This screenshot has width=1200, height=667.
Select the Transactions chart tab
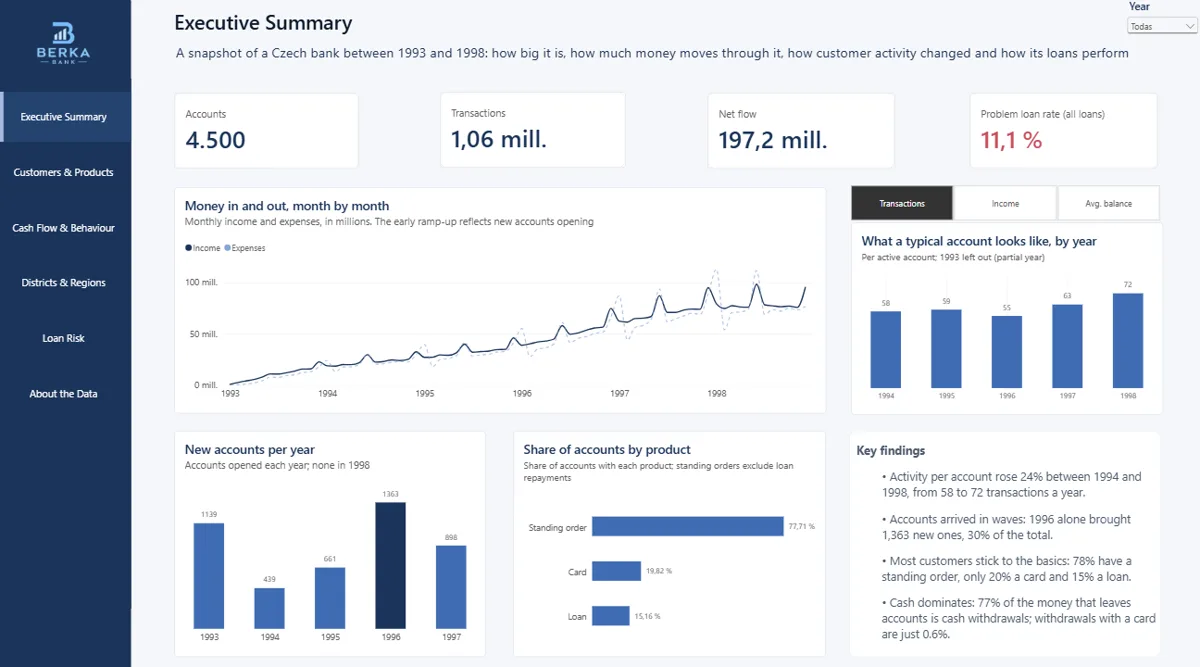pyautogui.click(x=902, y=203)
